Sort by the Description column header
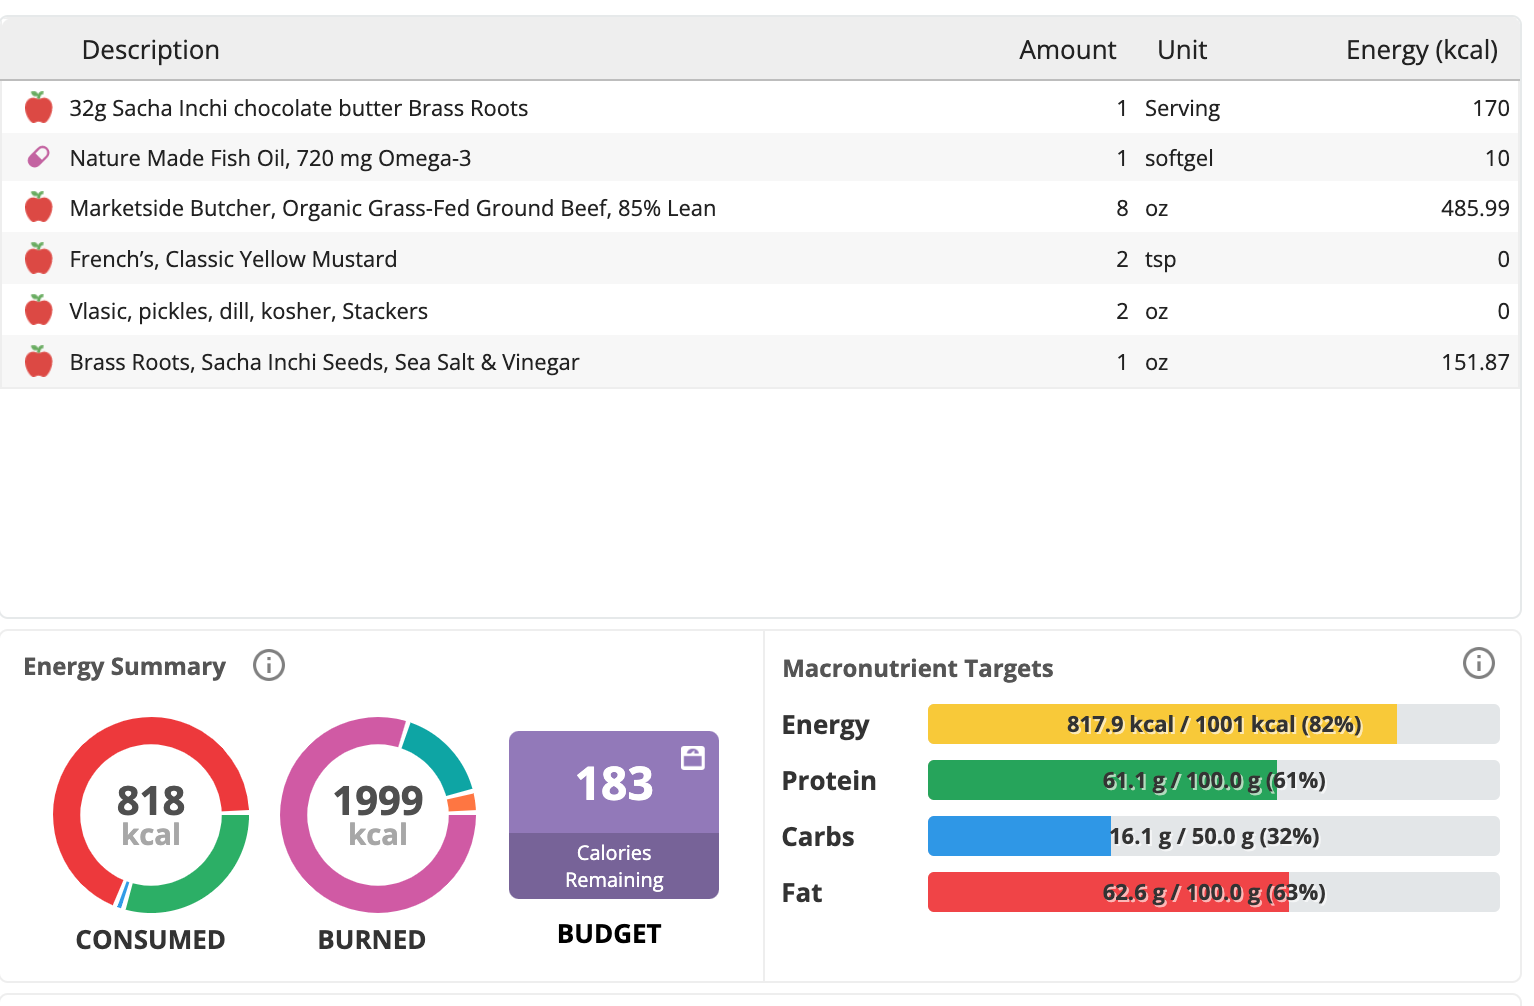This screenshot has width=1534, height=1006. point(151,50)
